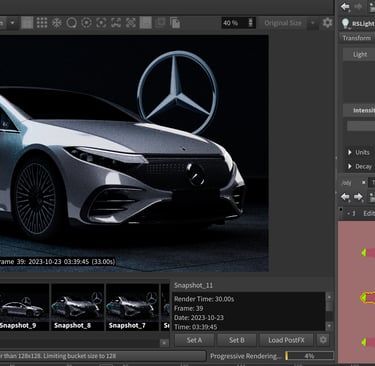Screen dimensions: 375x366
Task: Click the down arrow in the snapshot info scrollbar
Action: click(329, 326)
